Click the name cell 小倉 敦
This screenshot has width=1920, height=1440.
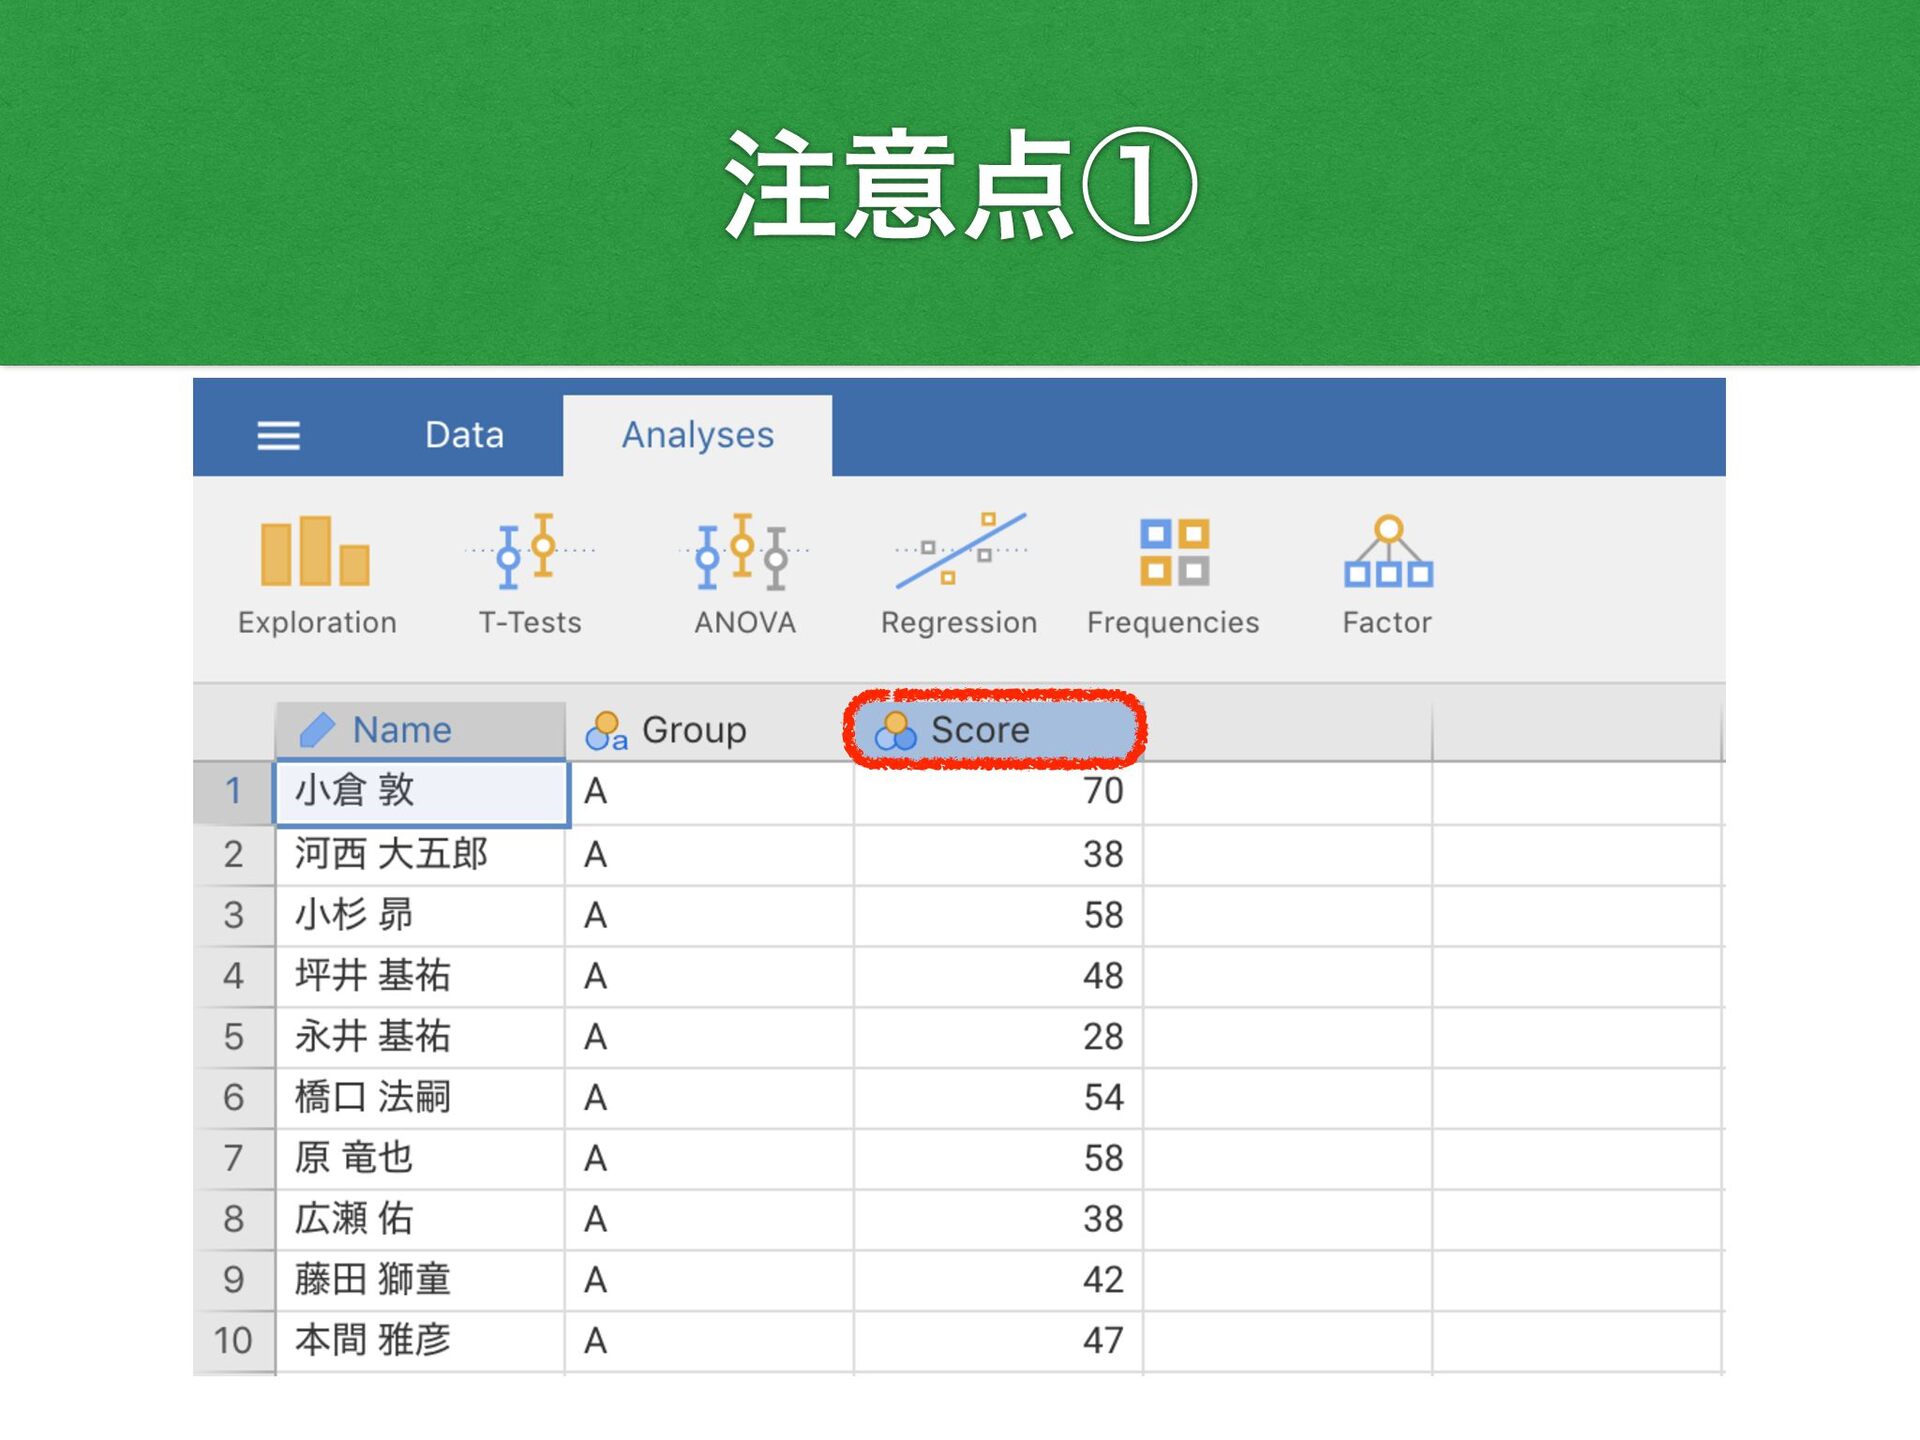[x=421, y=793]
